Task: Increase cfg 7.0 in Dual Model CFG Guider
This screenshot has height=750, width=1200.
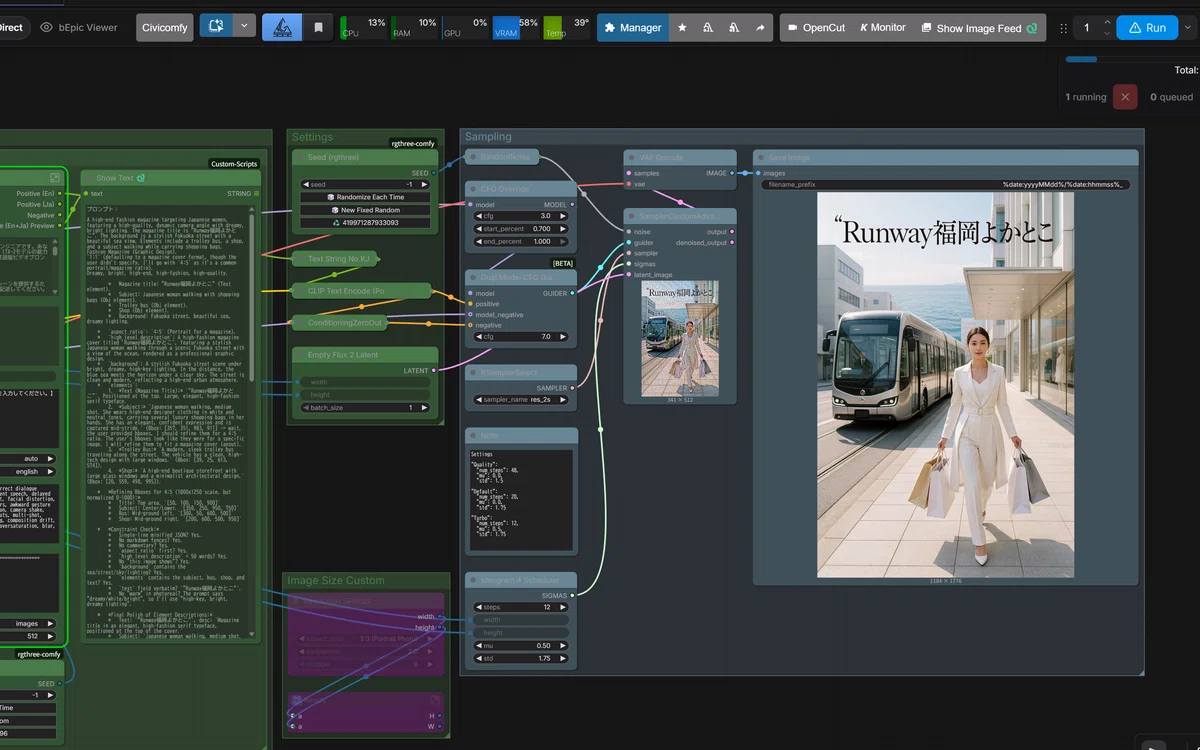Action: pyautogui.click(x=564, y=336)
